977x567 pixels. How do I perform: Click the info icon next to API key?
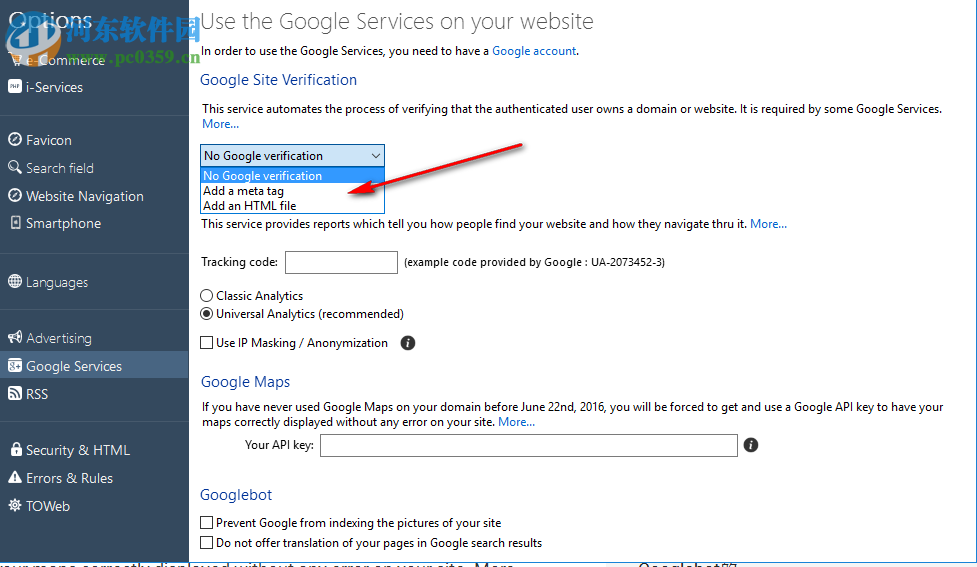[751, 445]
